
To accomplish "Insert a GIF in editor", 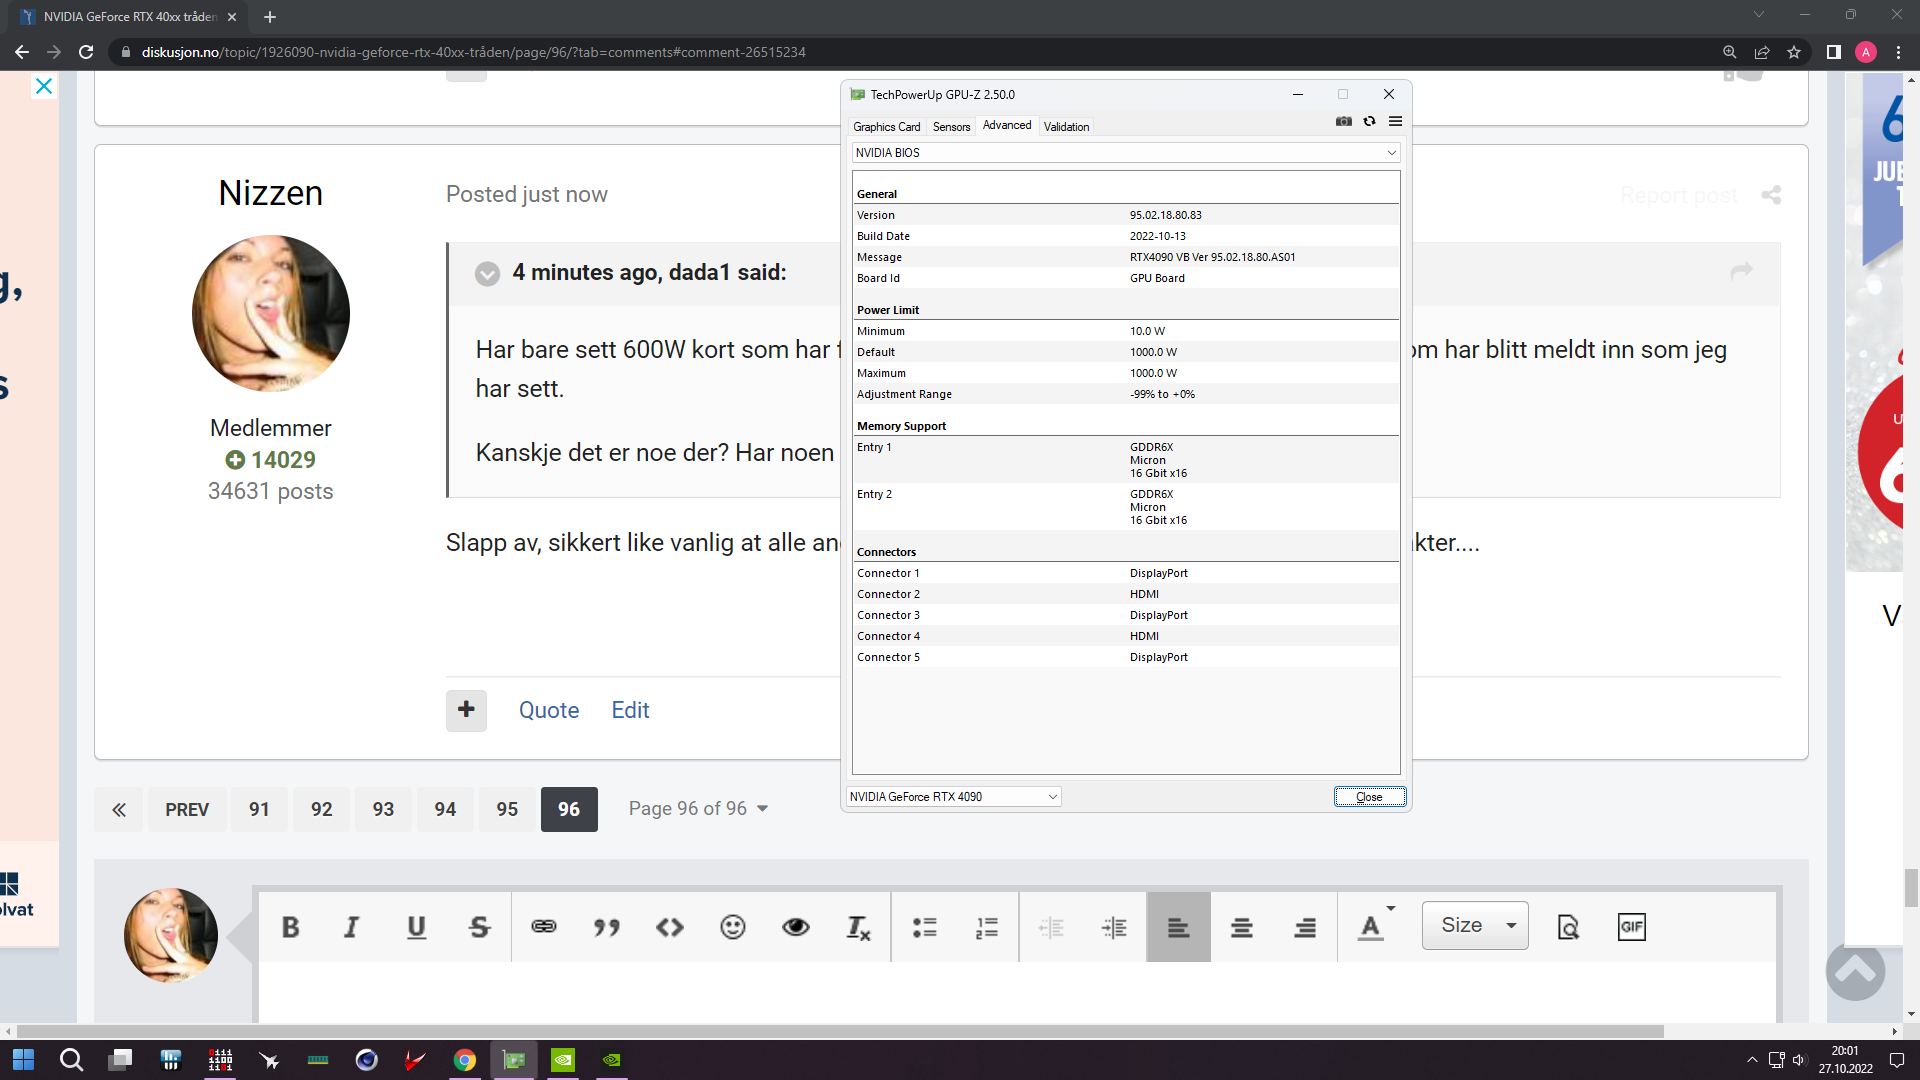I will pos(1631,927).
